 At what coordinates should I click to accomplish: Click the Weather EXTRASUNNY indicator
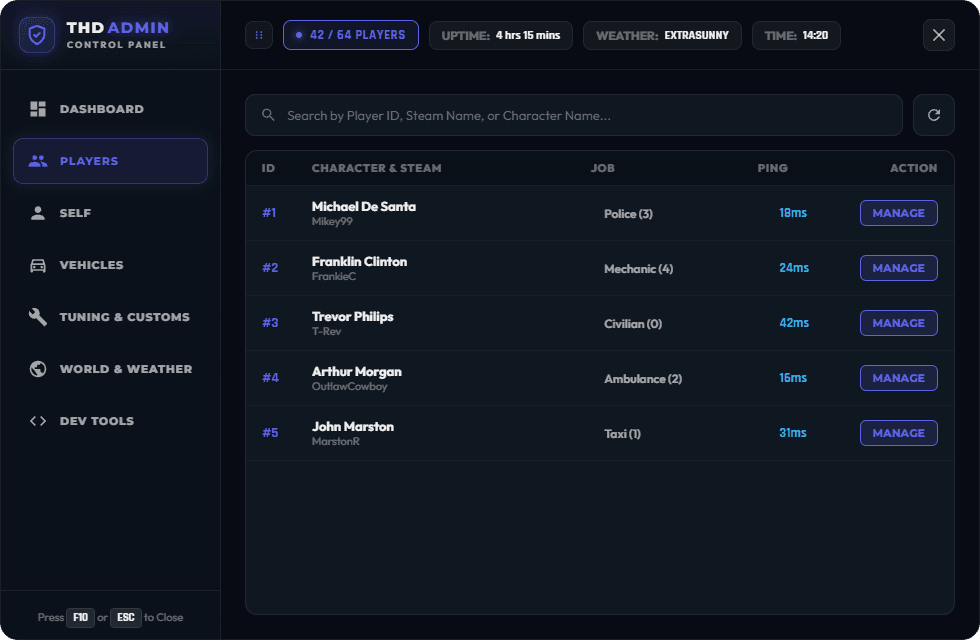pos(662,35)
